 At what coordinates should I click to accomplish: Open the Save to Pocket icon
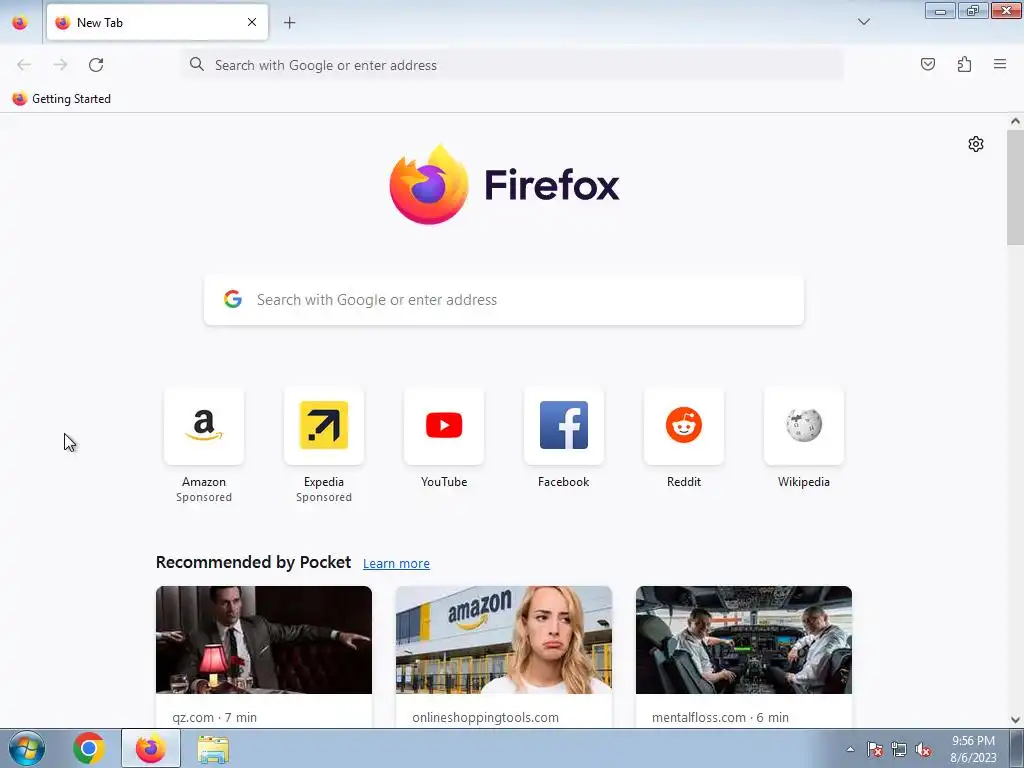point(927,64)
